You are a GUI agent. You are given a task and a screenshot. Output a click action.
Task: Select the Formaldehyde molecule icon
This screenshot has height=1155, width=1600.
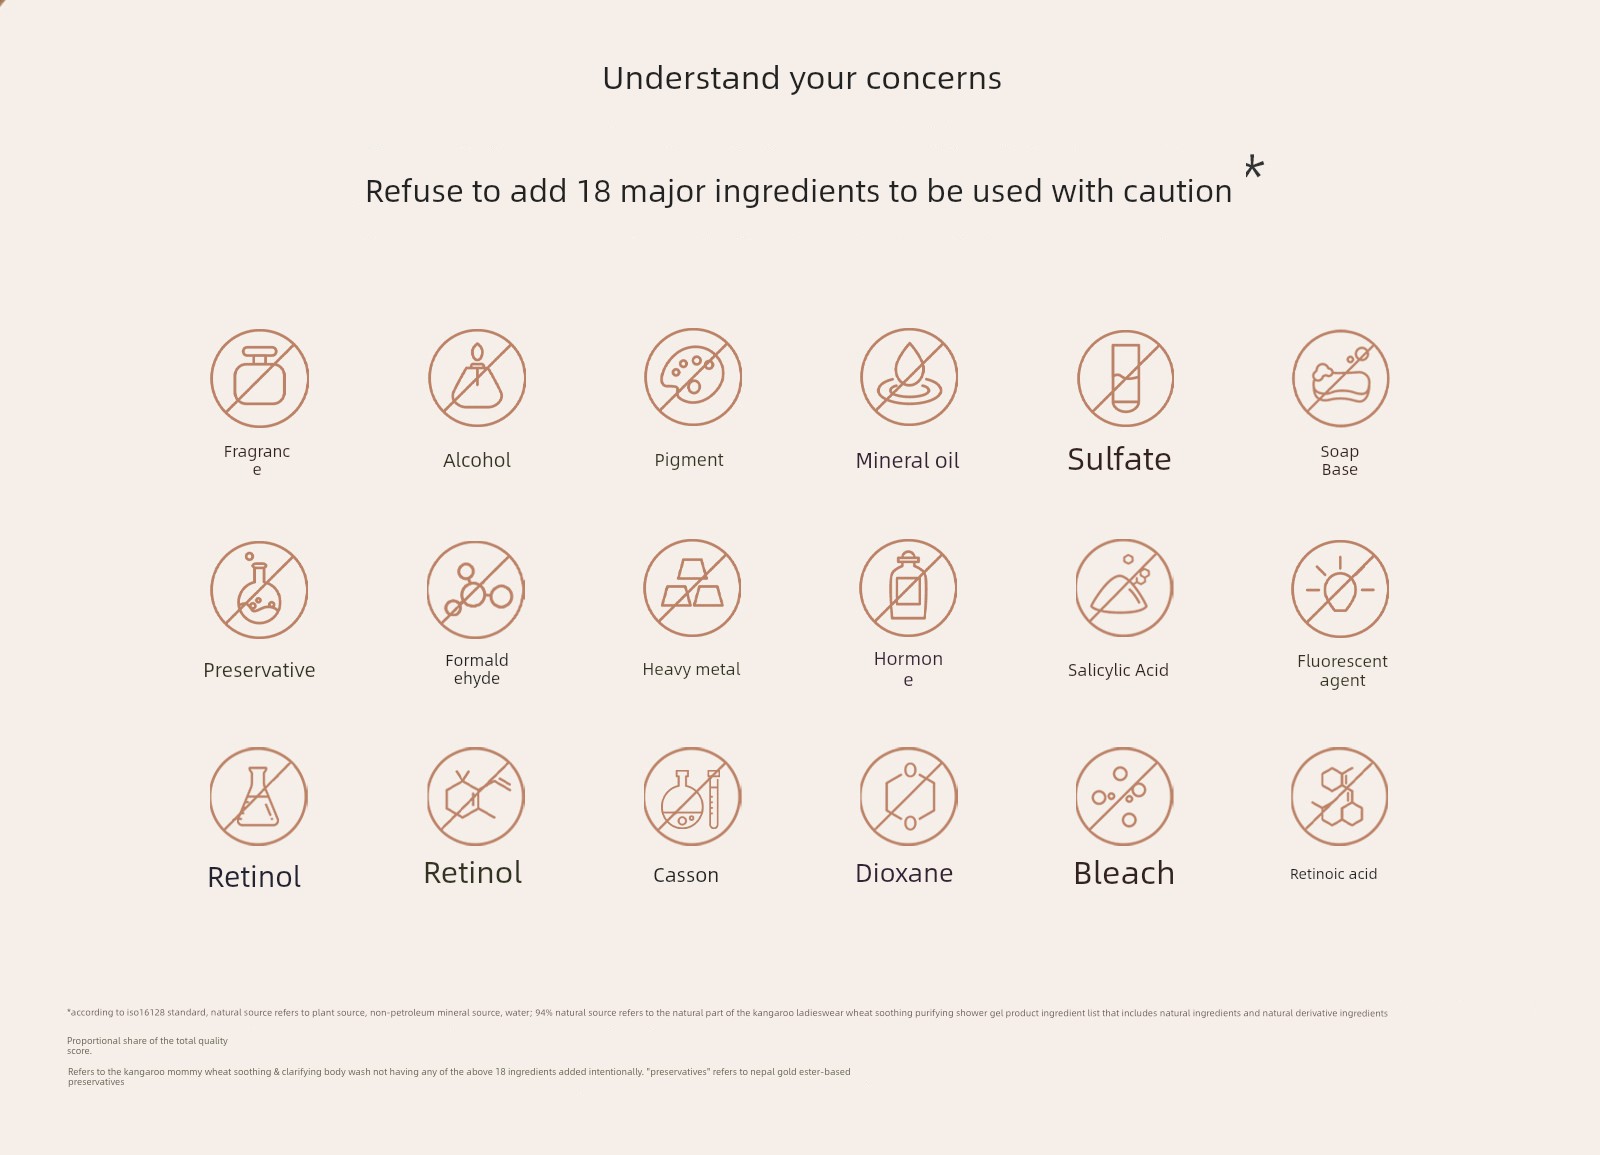point(476,590)
